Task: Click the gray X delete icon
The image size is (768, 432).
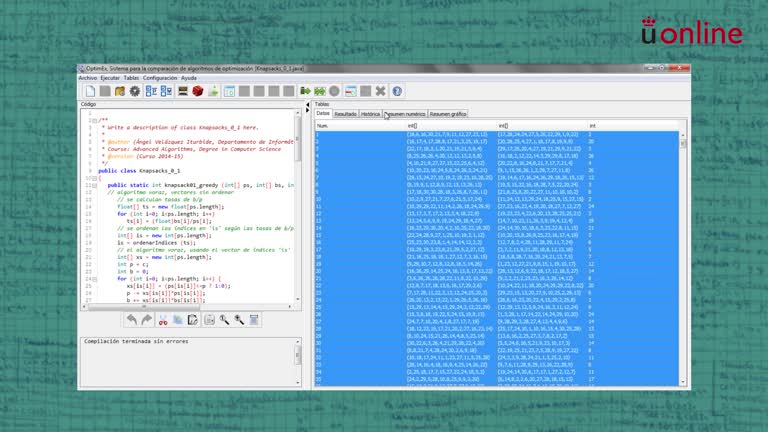Action: [381, 91]
